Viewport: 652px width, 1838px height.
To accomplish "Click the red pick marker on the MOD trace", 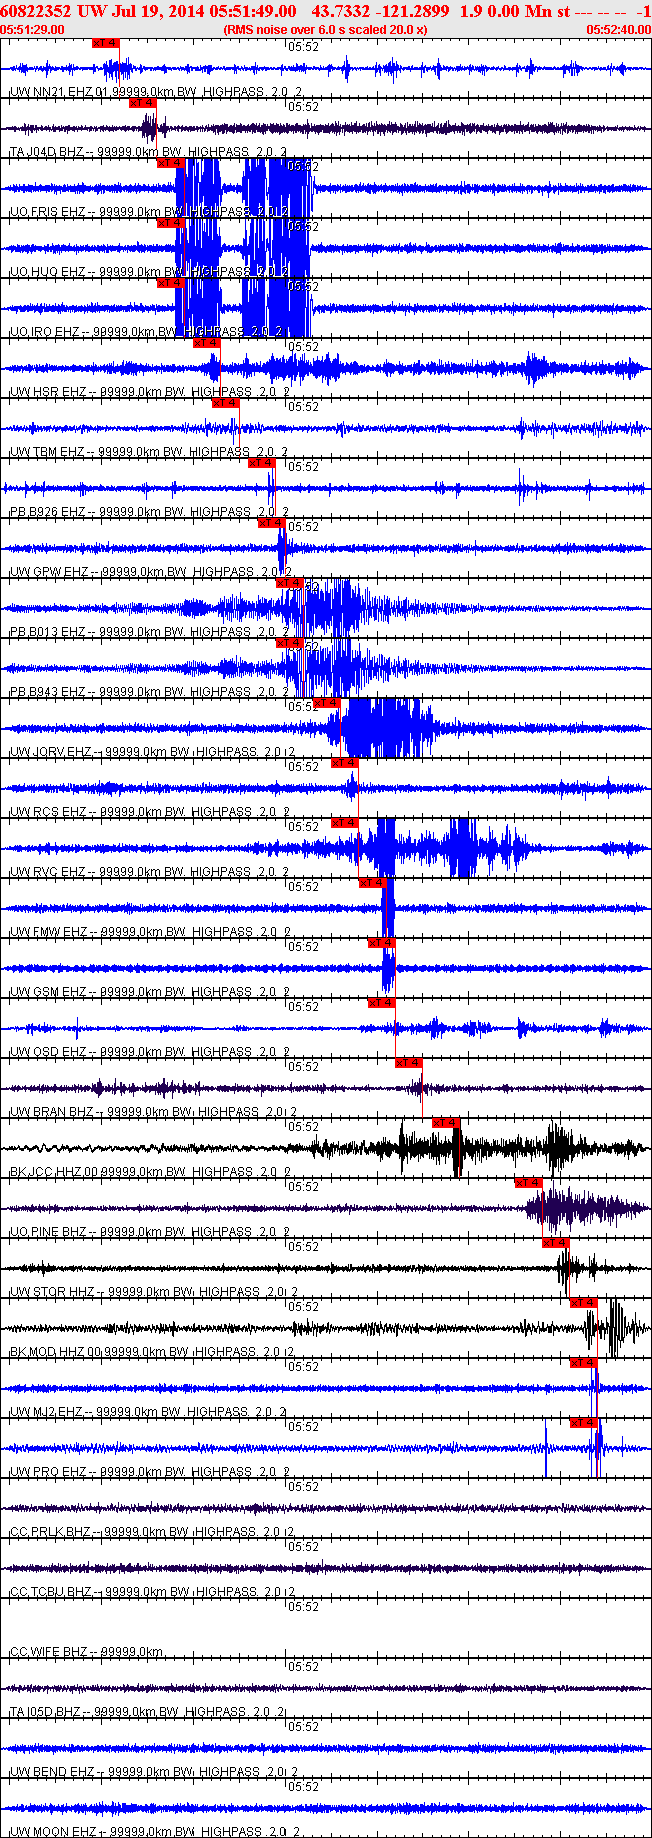I will tap(583, 1303).
